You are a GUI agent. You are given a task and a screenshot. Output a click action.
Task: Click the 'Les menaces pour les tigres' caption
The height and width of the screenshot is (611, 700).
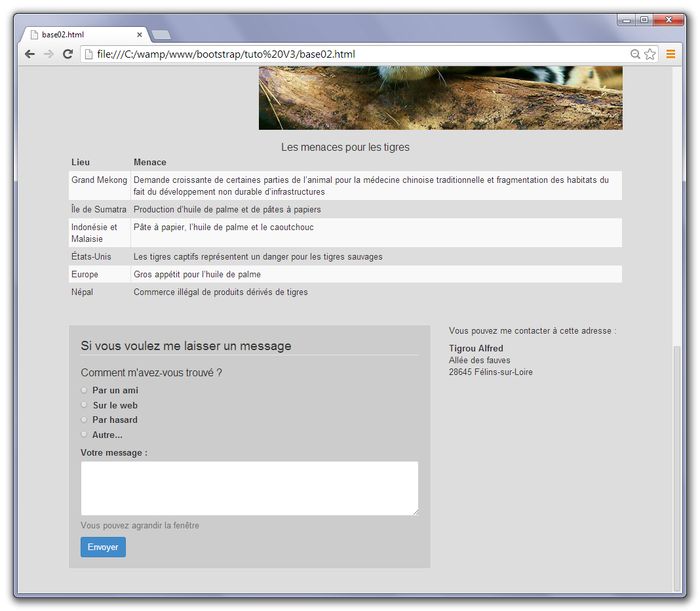[x=345, y=147]
